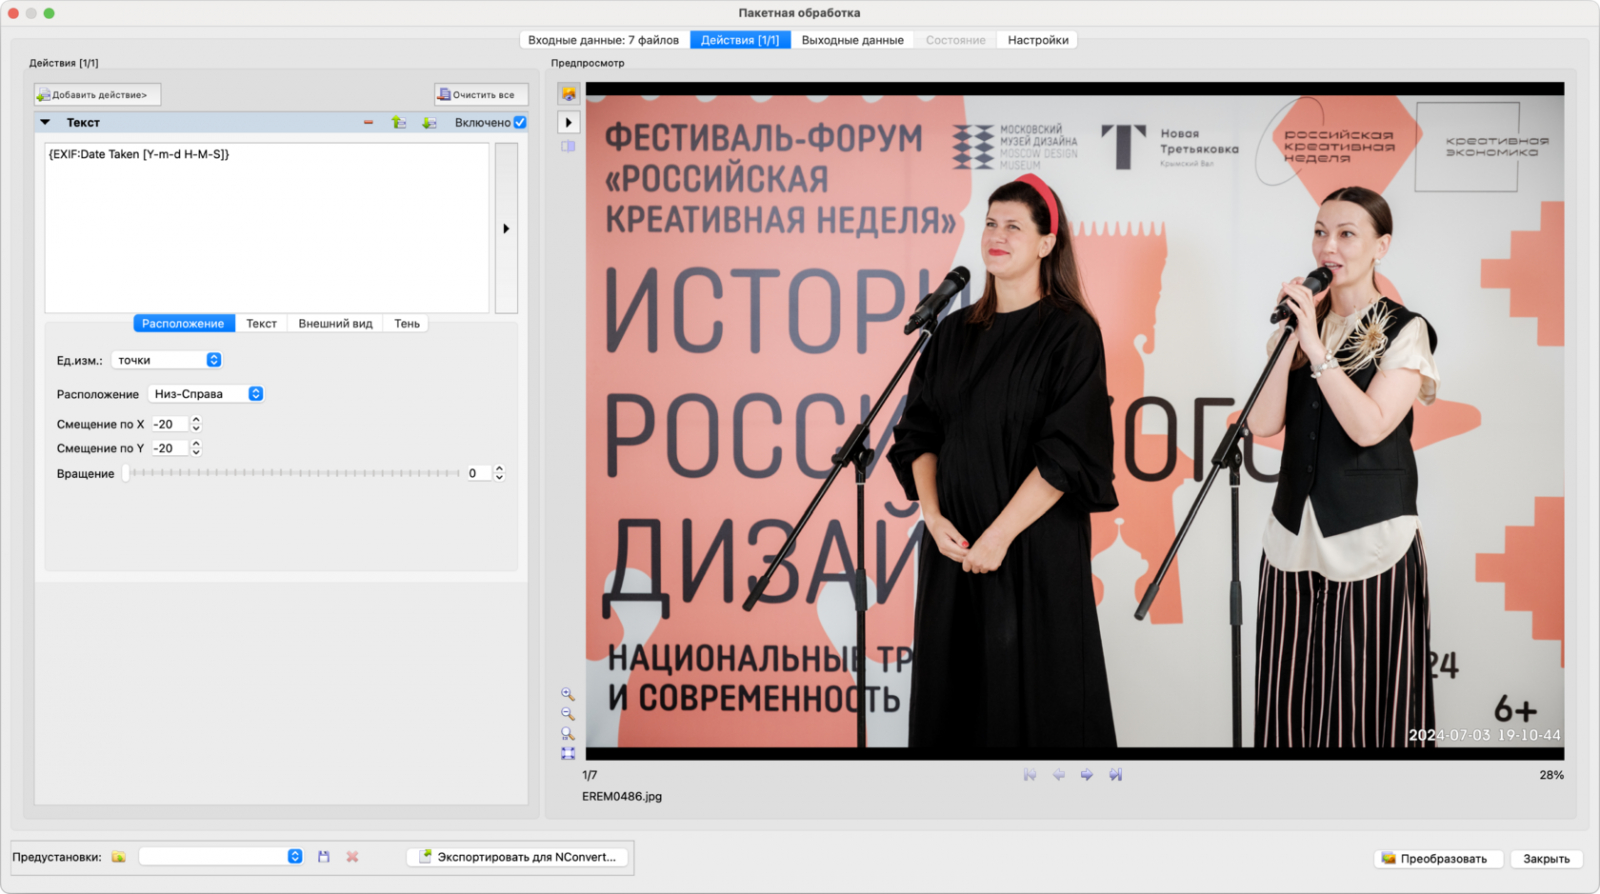Go to the next preview file

point(1087,775)
